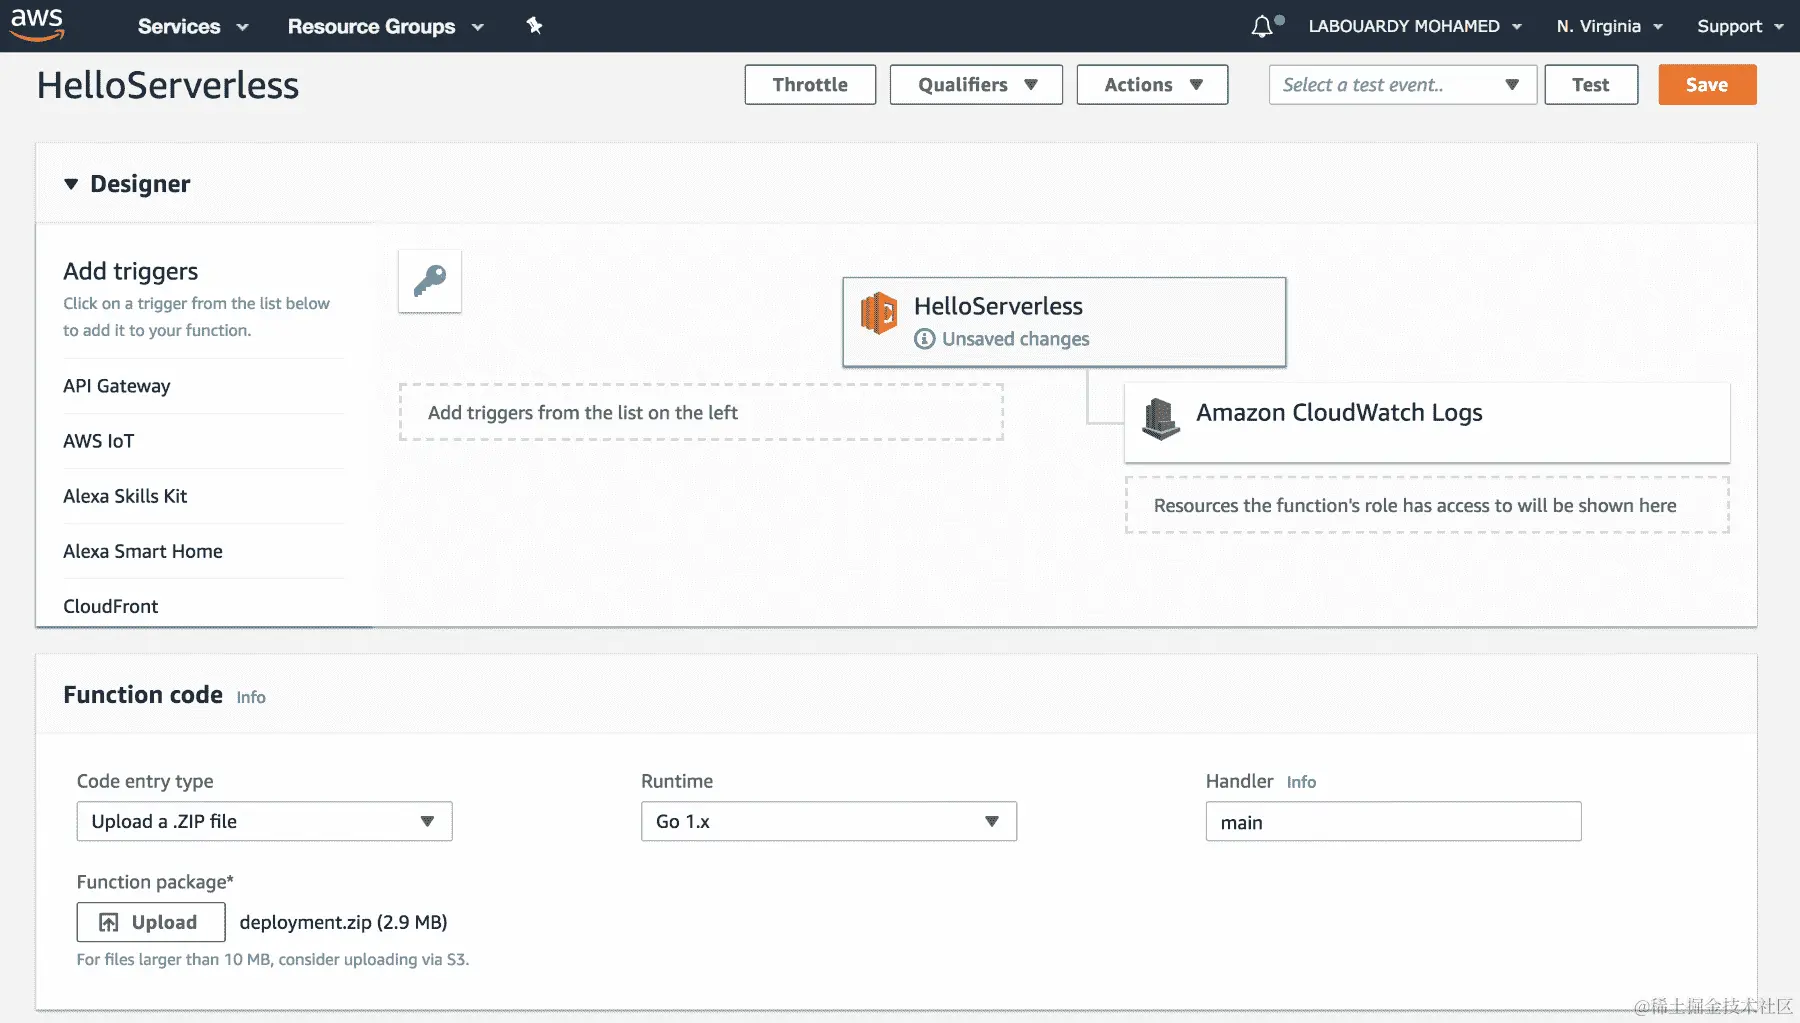1800x1023 pixels.
Task: Click the Upload function package button
Action: (x=151, y=922)
